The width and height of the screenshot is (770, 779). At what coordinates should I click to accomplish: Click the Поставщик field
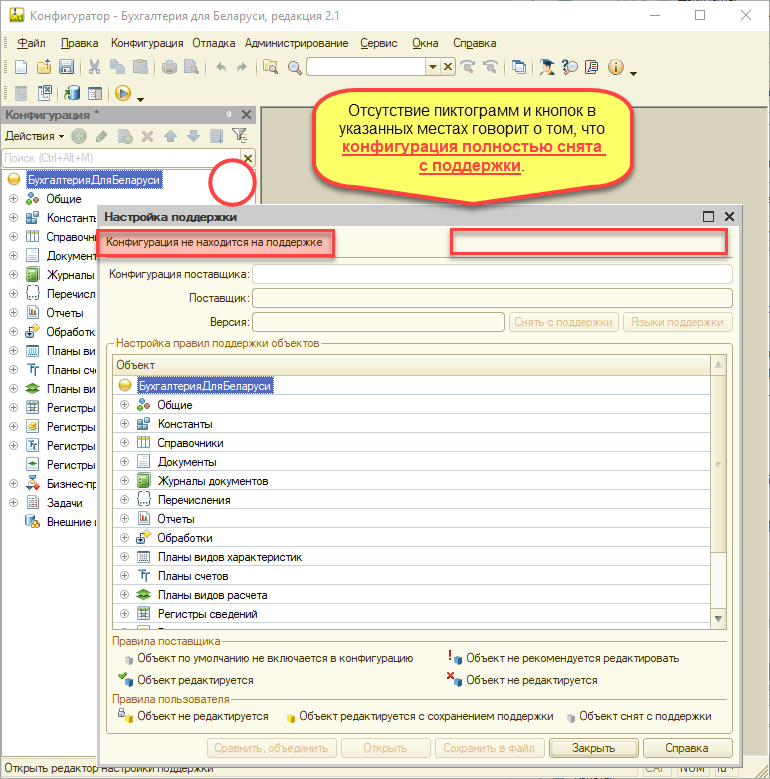[x=492, y=298]
